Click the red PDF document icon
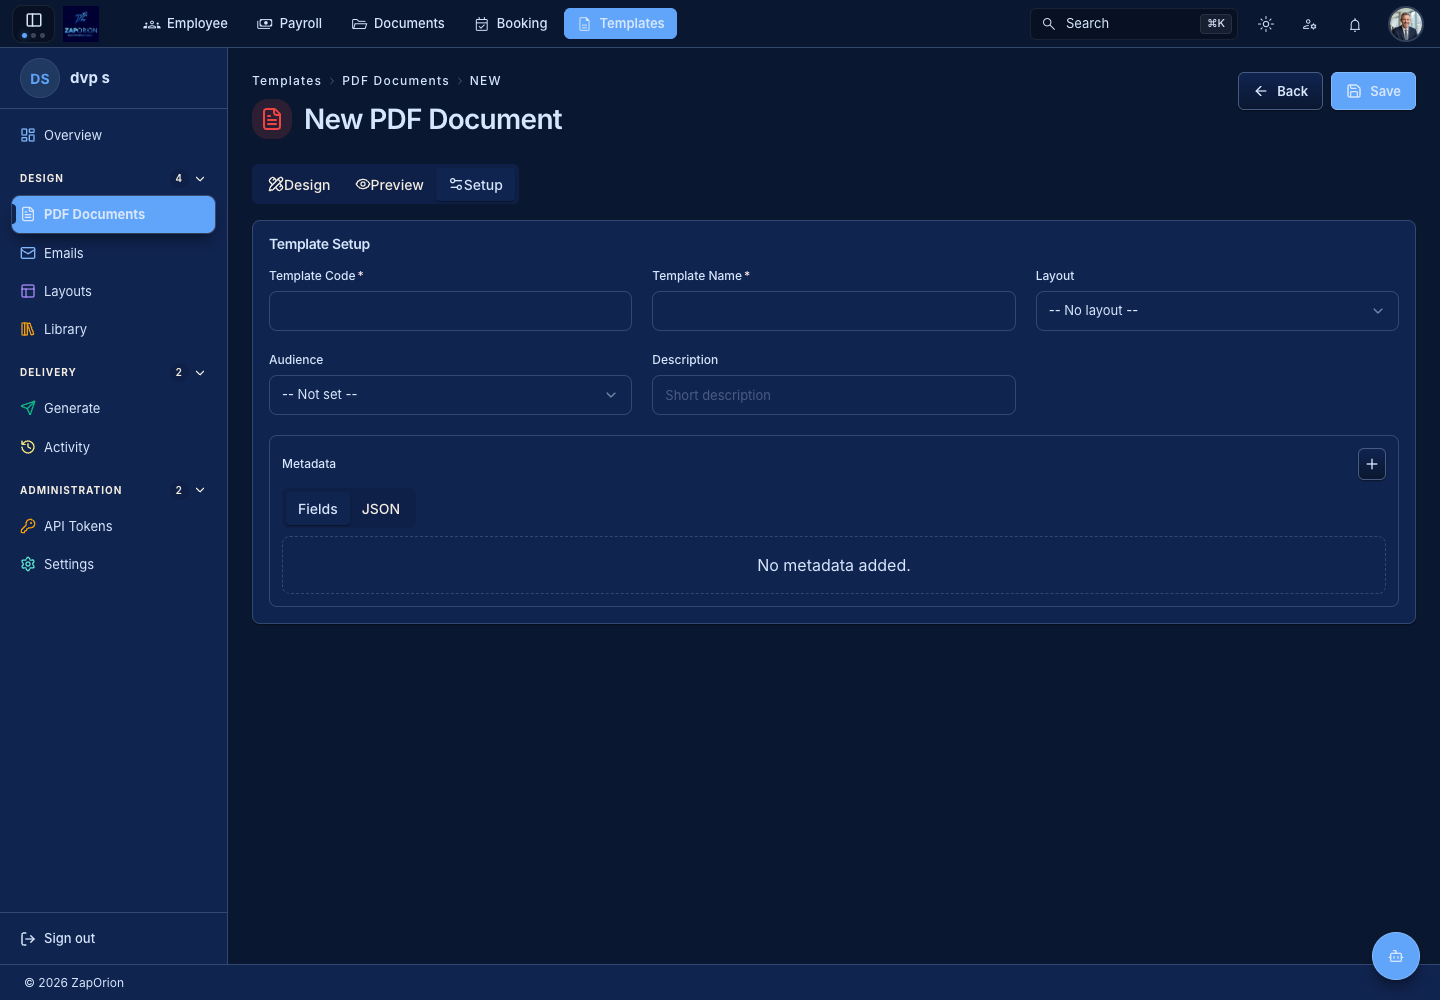 [272, 119]
